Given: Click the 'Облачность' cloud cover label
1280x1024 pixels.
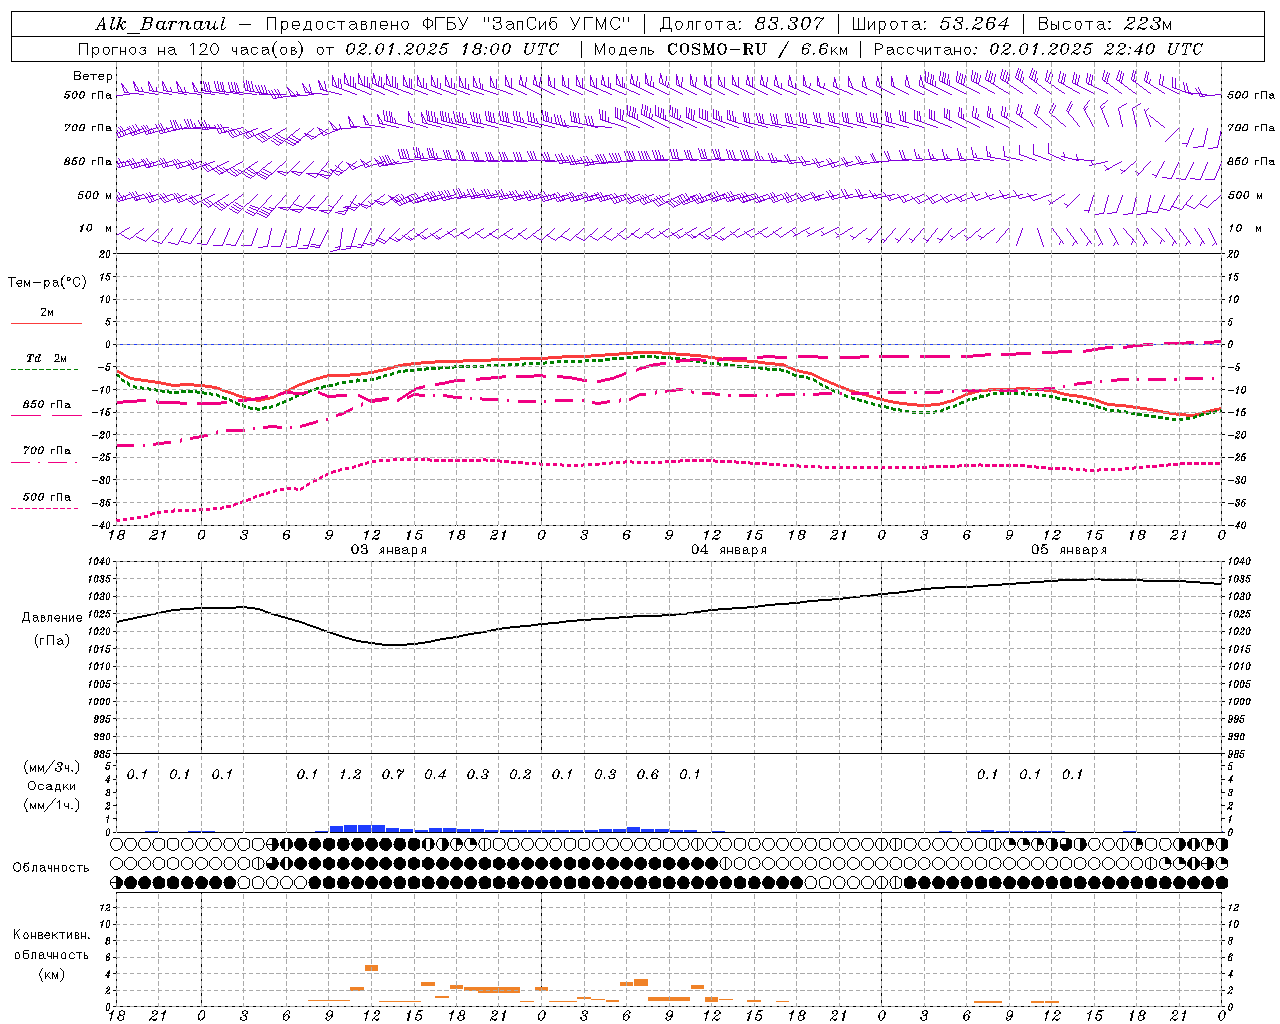Looking at the screenshot, I should [x=51, y=868].
